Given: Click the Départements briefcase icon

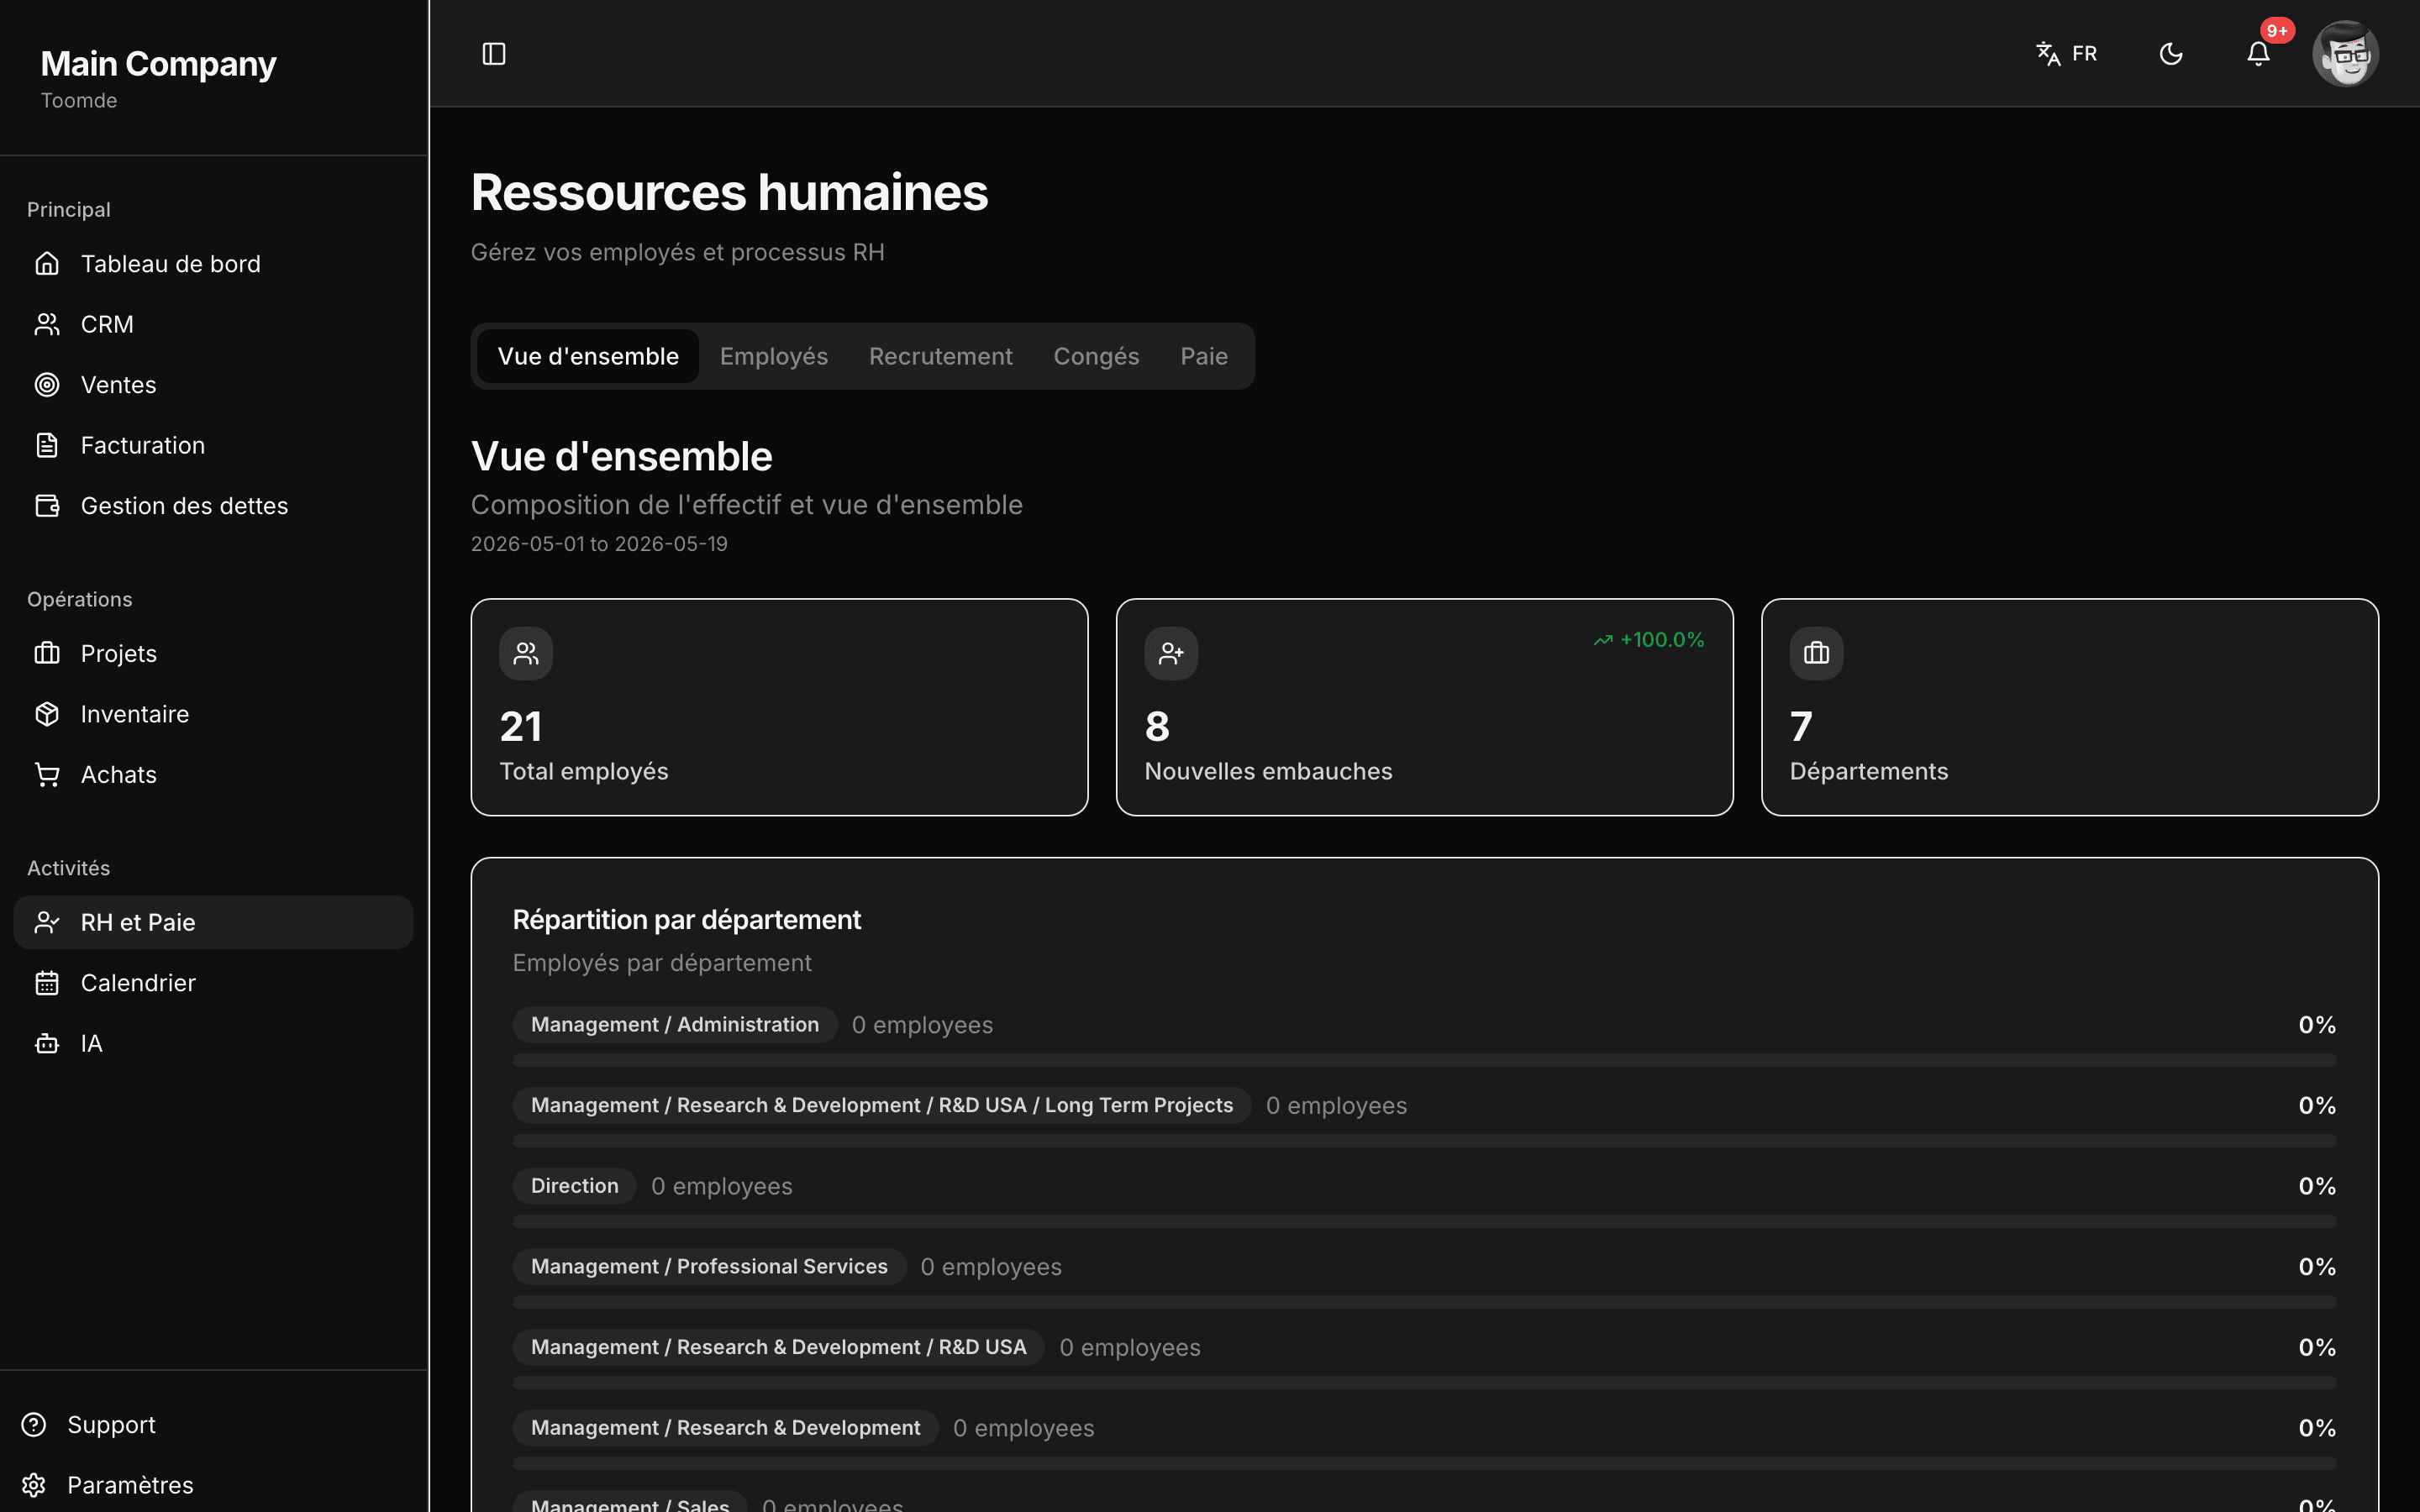Looking at the screenshot, I should click(x=1816, y=654).
